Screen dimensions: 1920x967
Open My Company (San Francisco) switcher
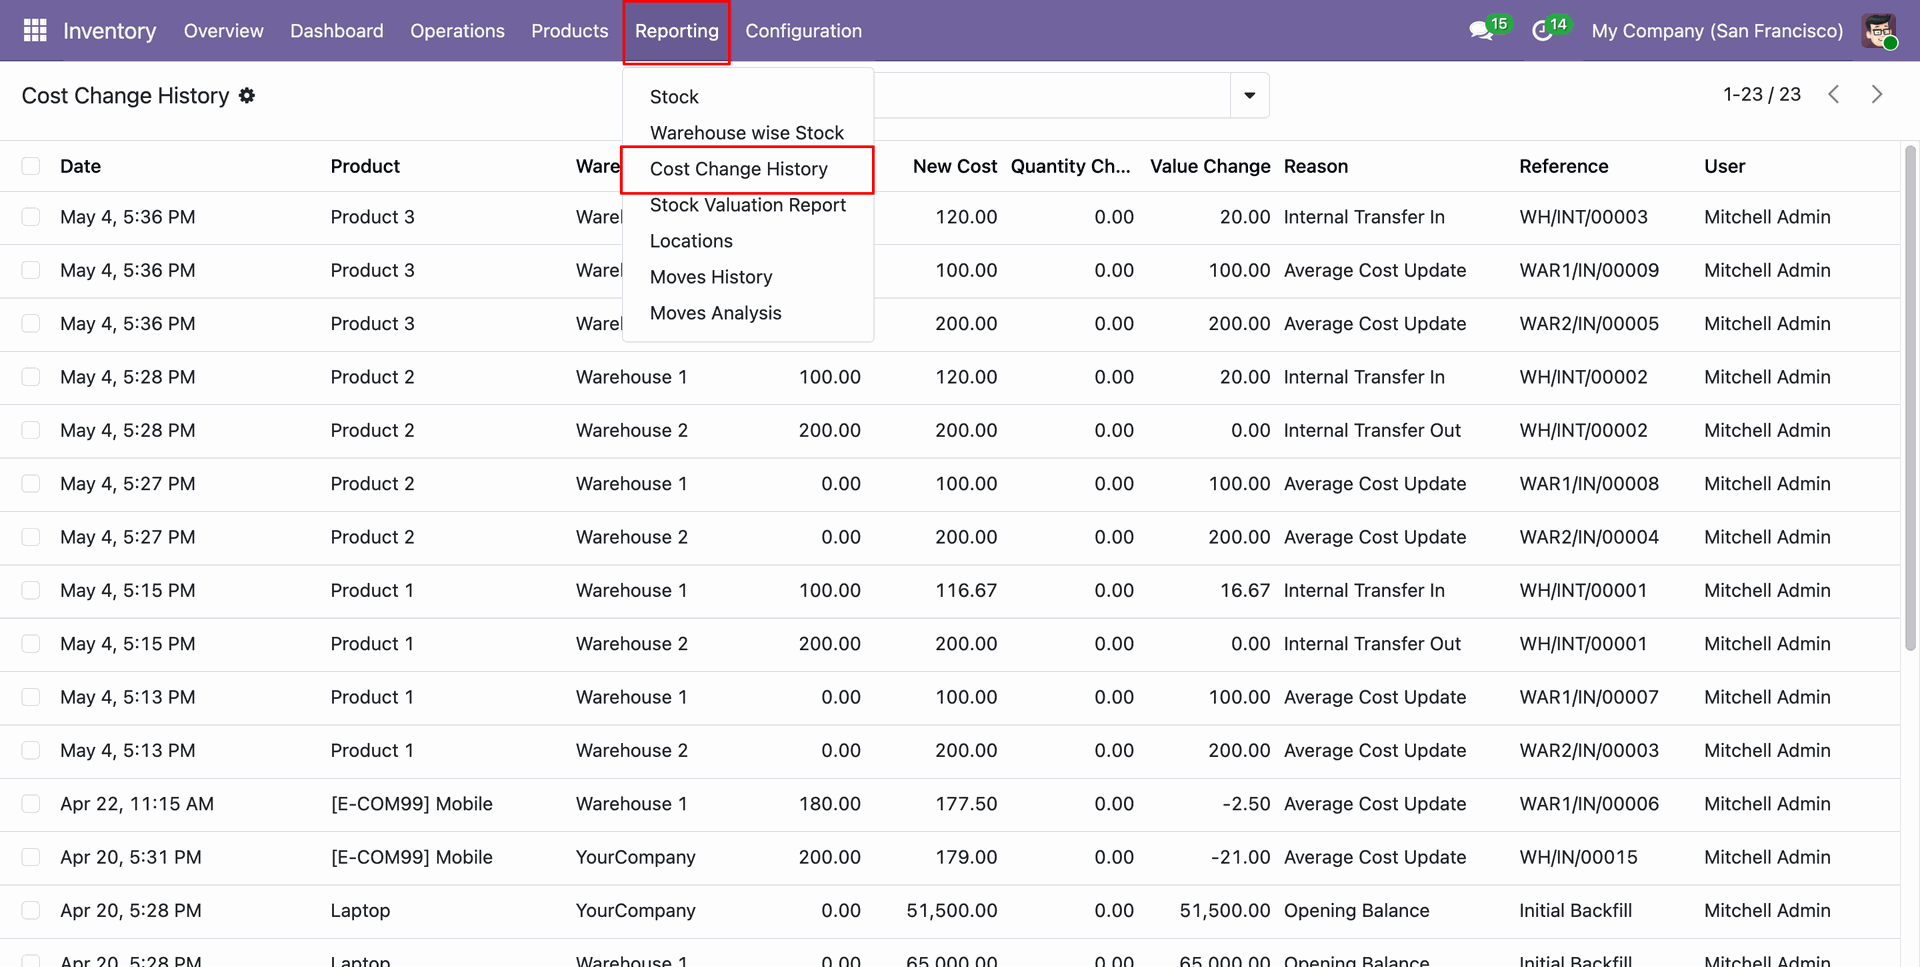(1717, 31)
